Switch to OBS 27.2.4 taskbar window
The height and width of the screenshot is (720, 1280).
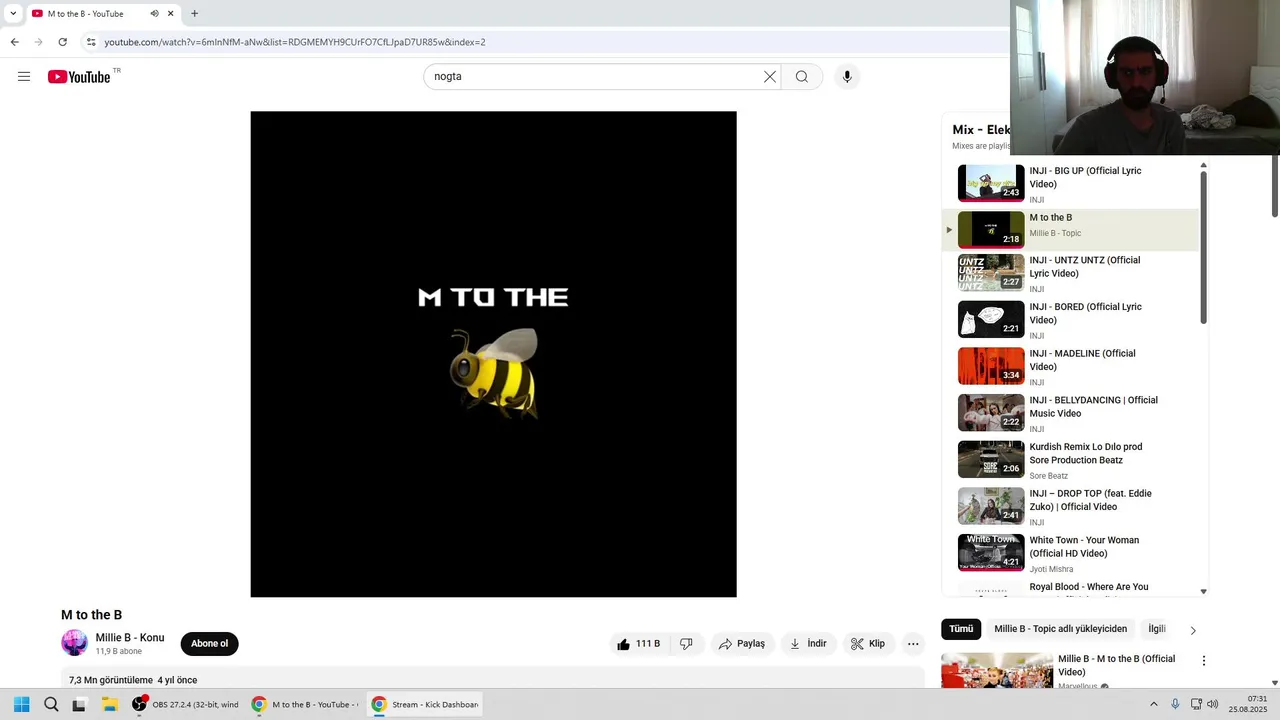tap(185, 704)
